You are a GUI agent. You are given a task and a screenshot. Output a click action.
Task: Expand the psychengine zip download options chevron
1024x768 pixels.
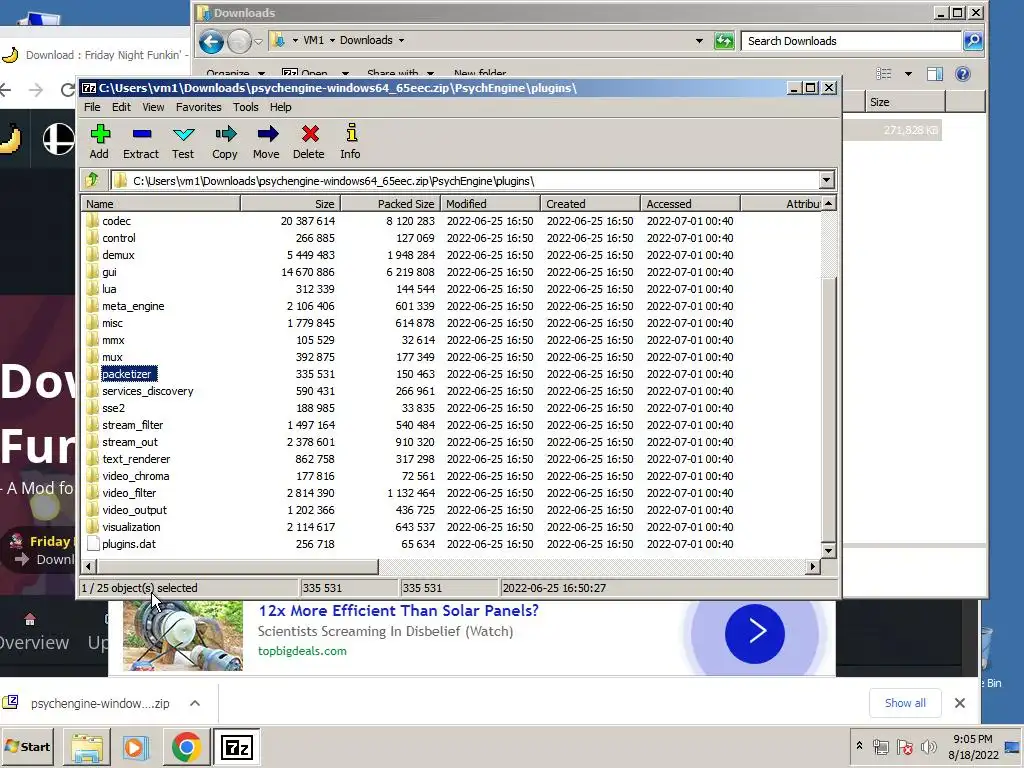195,703
